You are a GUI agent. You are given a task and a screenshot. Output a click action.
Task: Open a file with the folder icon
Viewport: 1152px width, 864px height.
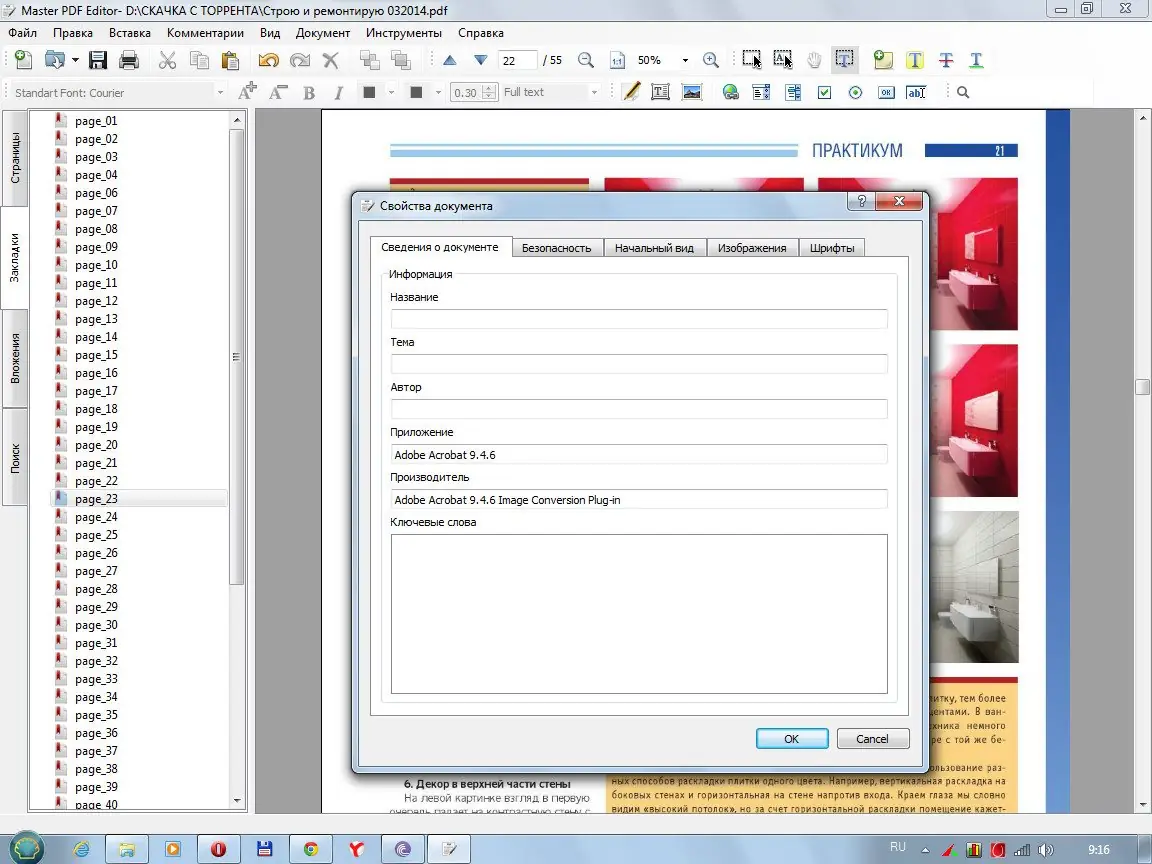click(x=54, y=60)
